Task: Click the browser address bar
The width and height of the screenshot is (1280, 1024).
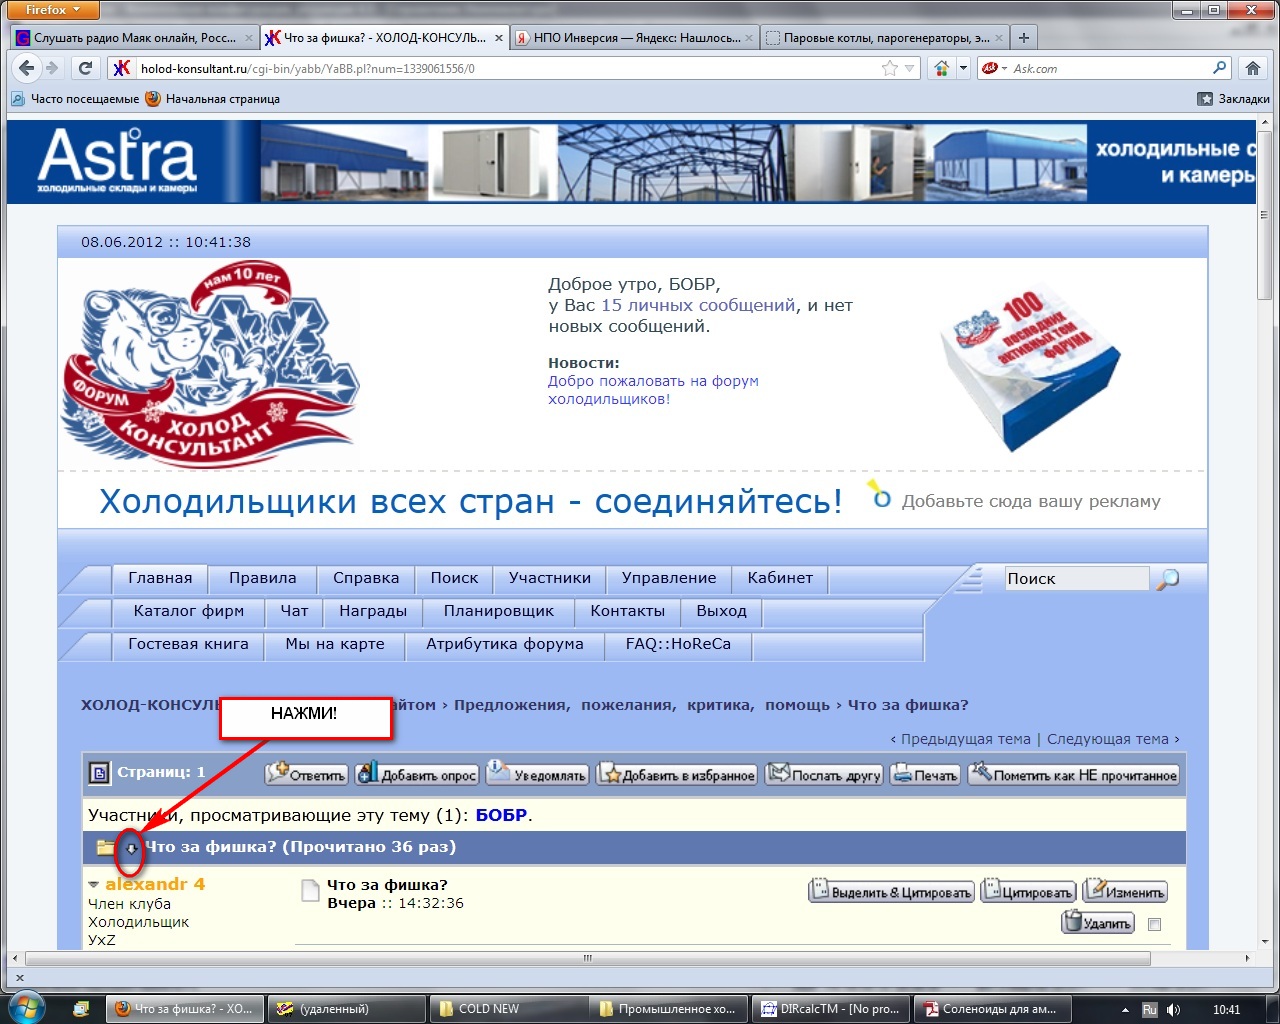Action: (500, 68)
